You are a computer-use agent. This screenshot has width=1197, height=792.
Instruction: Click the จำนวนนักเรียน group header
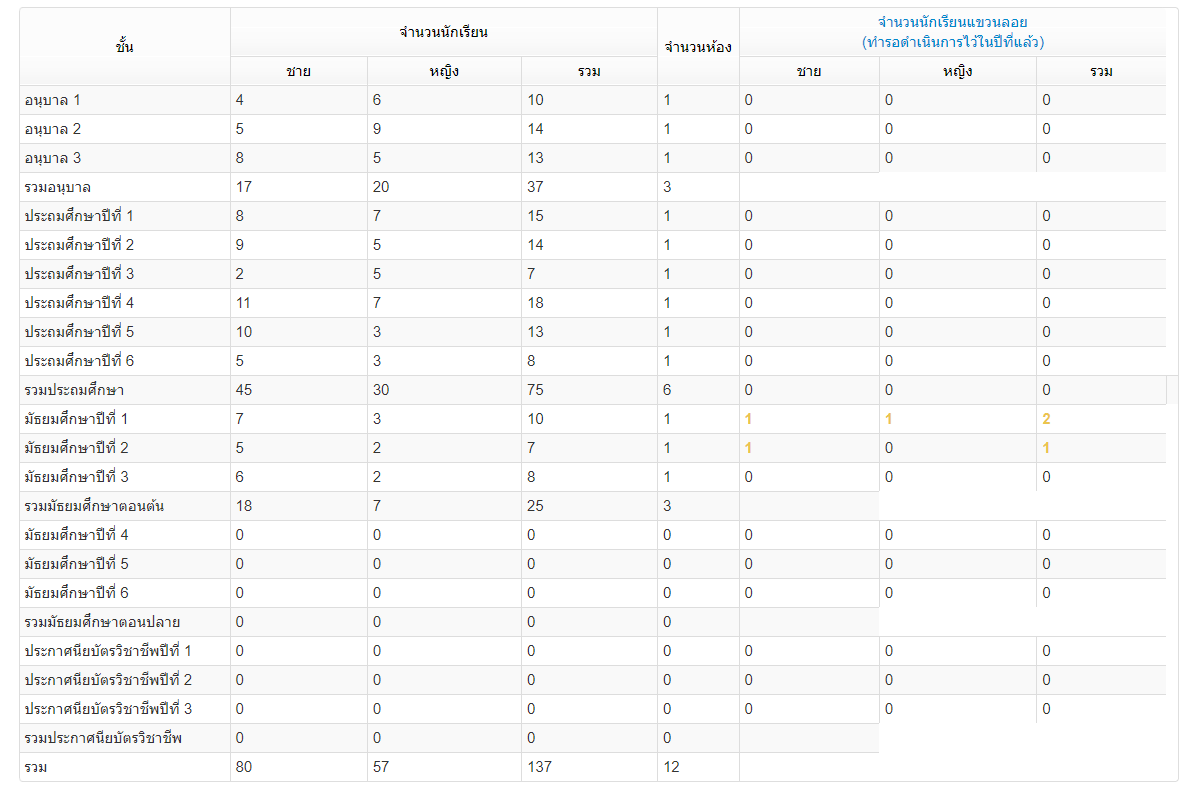pyautogui.click(x=443, y=32)
